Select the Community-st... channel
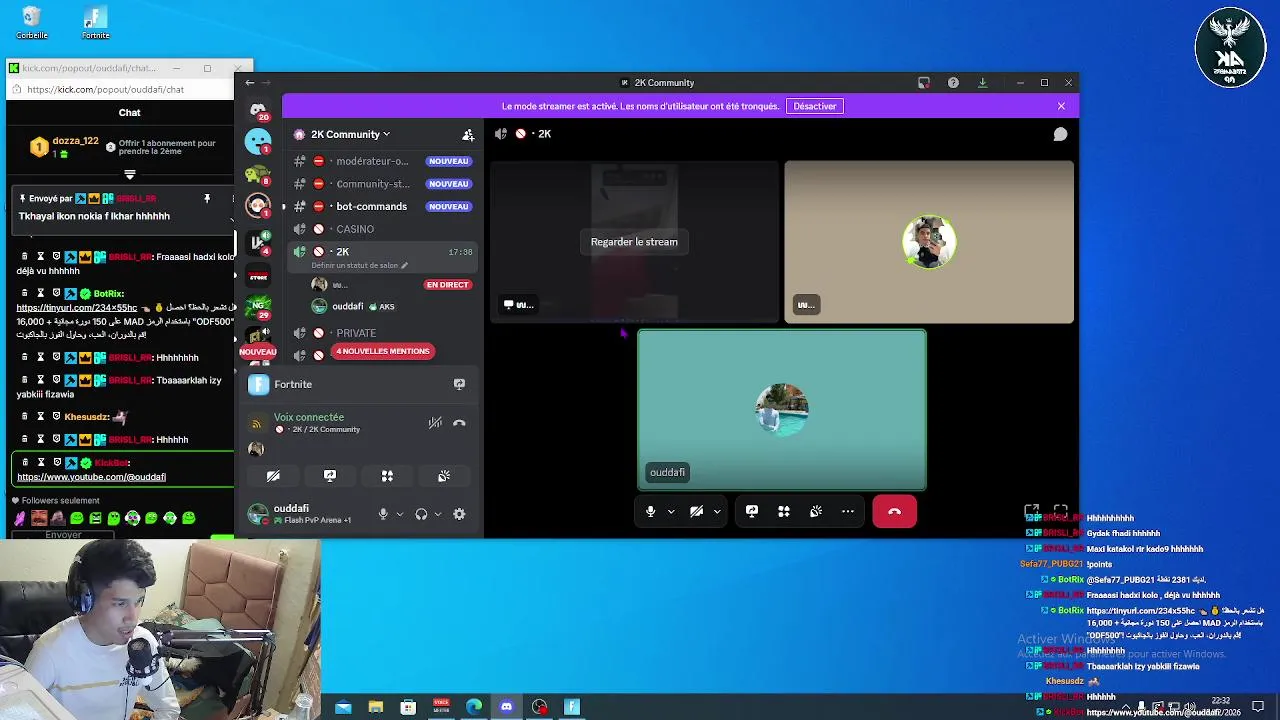1280x720 pixels. tap(382, 184)
